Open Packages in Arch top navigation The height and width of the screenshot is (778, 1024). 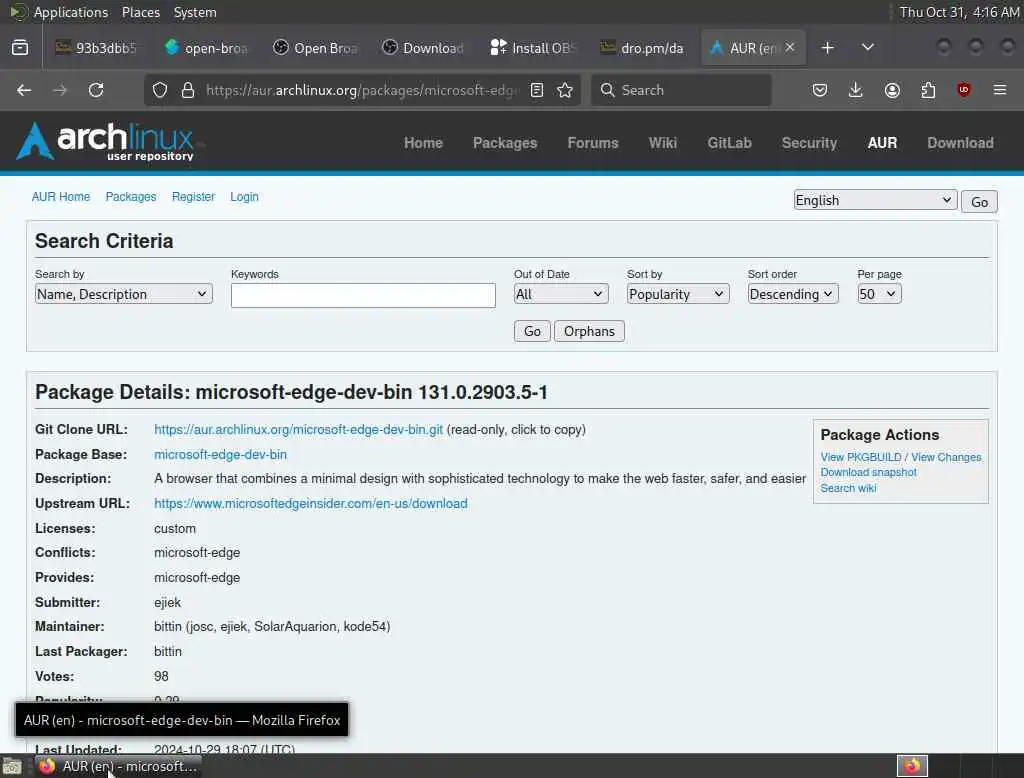[x=505, y=143]
